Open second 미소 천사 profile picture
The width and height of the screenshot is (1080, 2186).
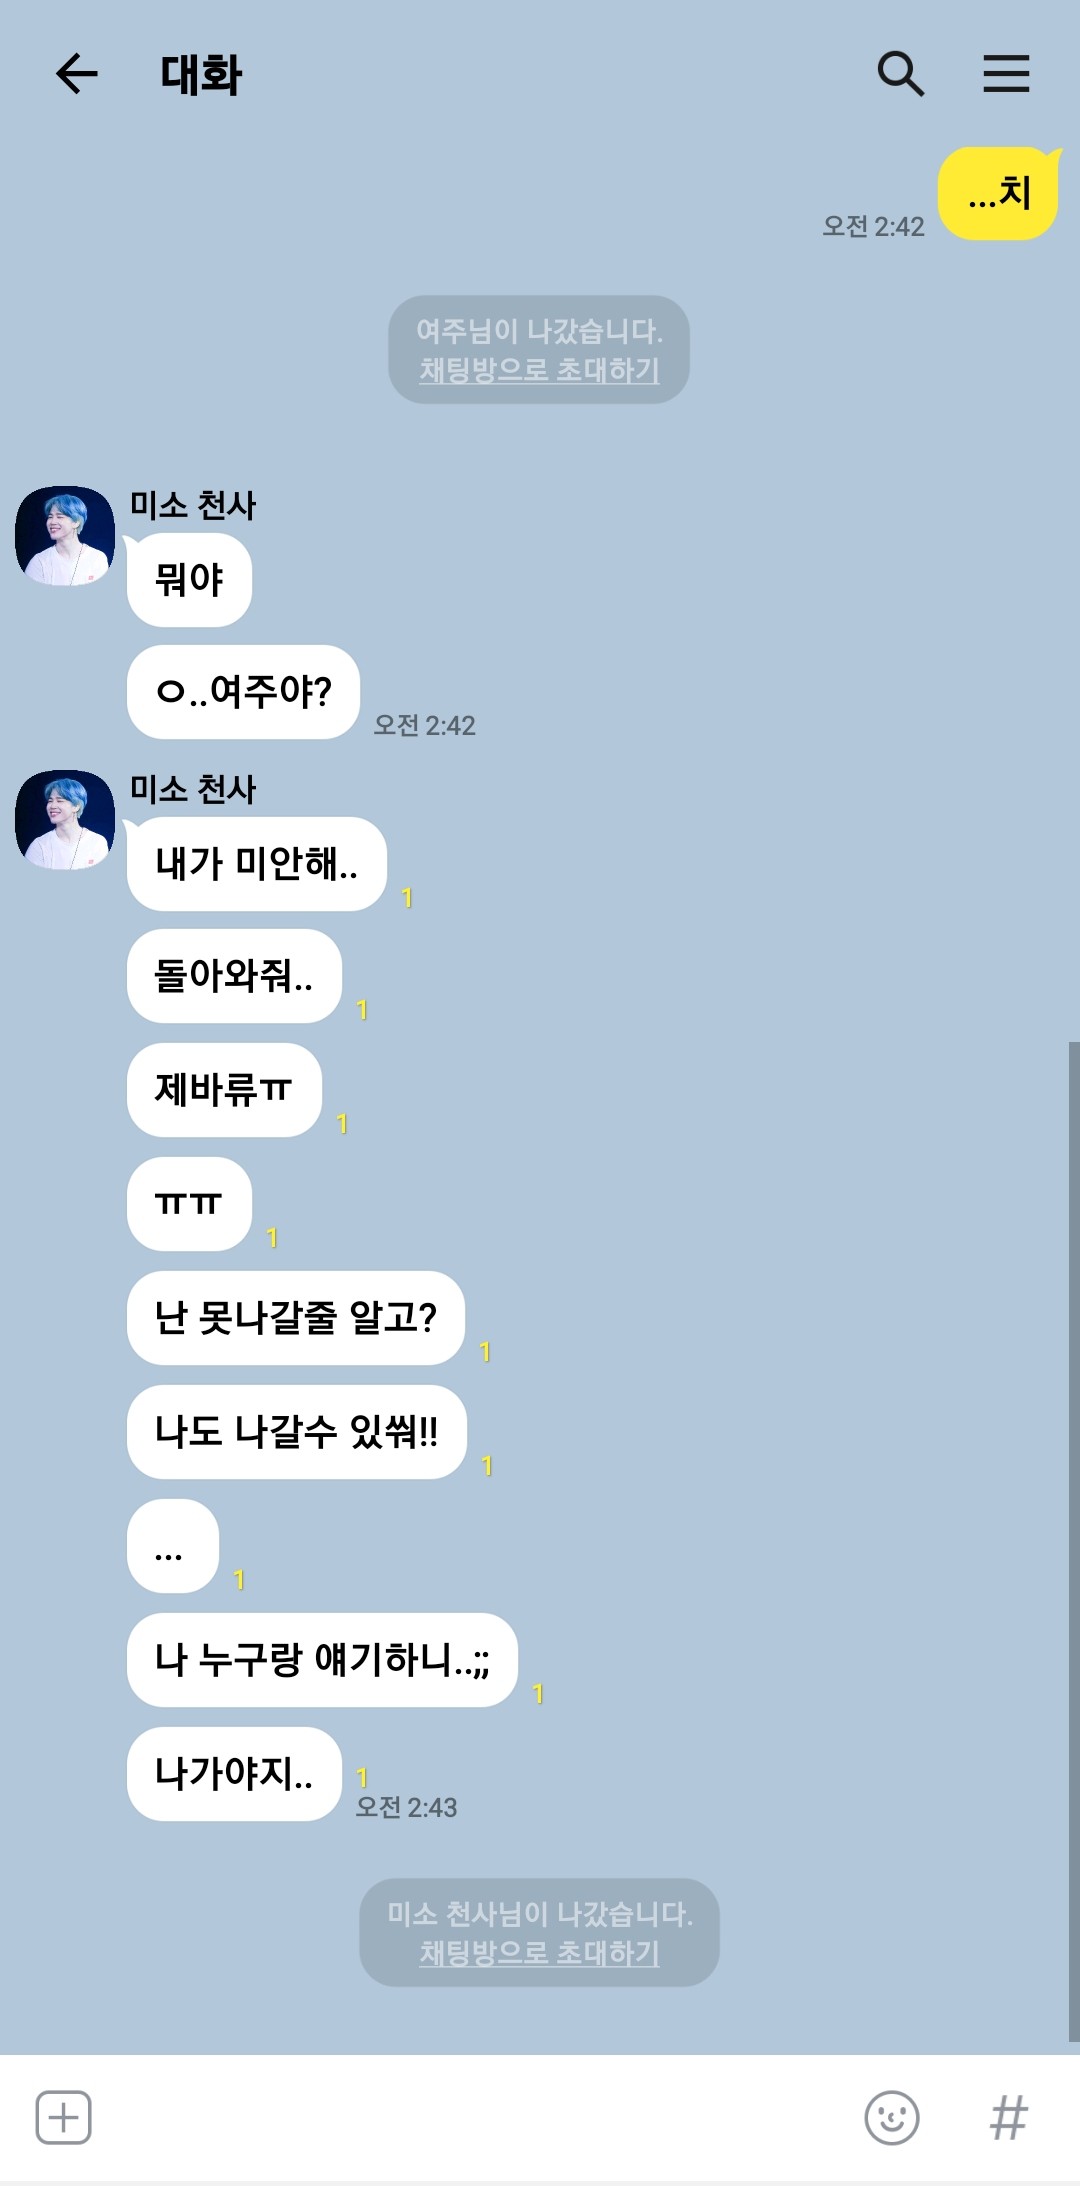point(65,820)
